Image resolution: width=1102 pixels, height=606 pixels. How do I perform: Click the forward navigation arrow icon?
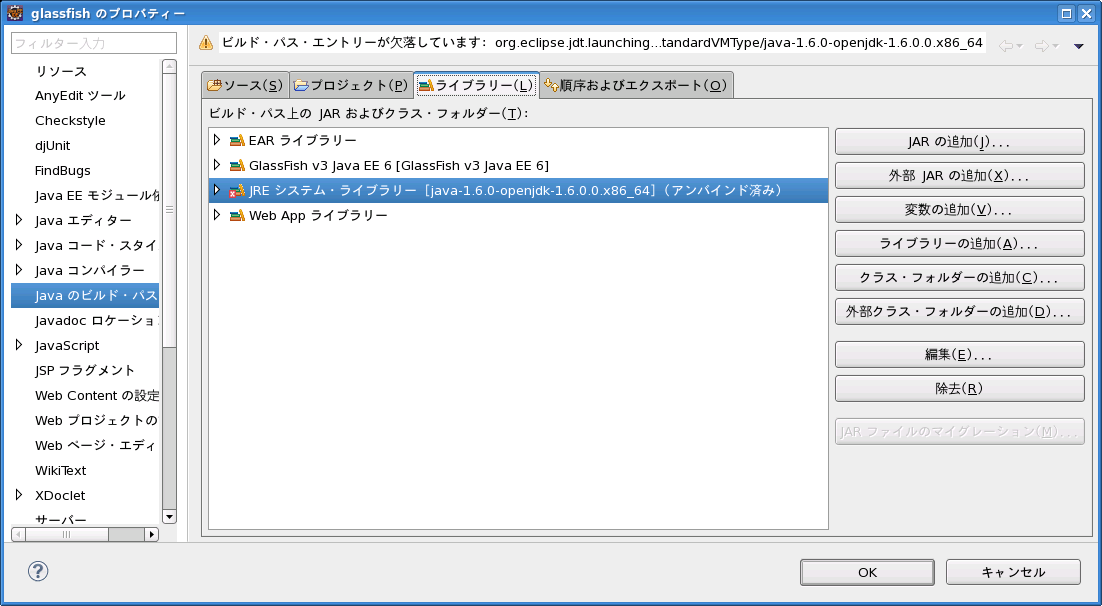[x=1042, y=46]
